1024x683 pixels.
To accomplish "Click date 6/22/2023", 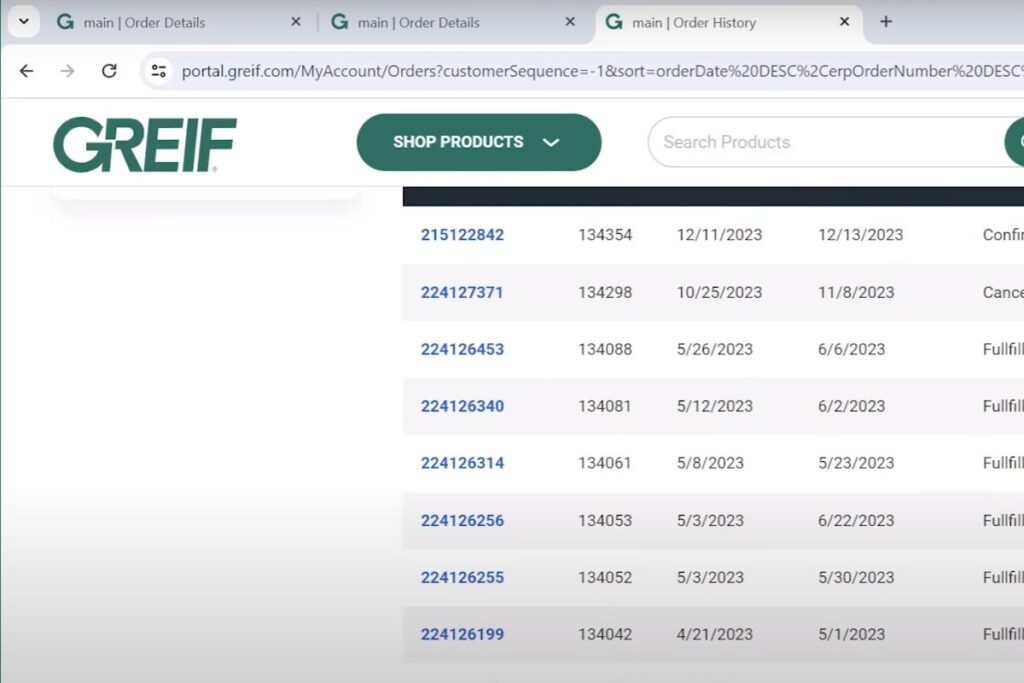I will point(856,520).
